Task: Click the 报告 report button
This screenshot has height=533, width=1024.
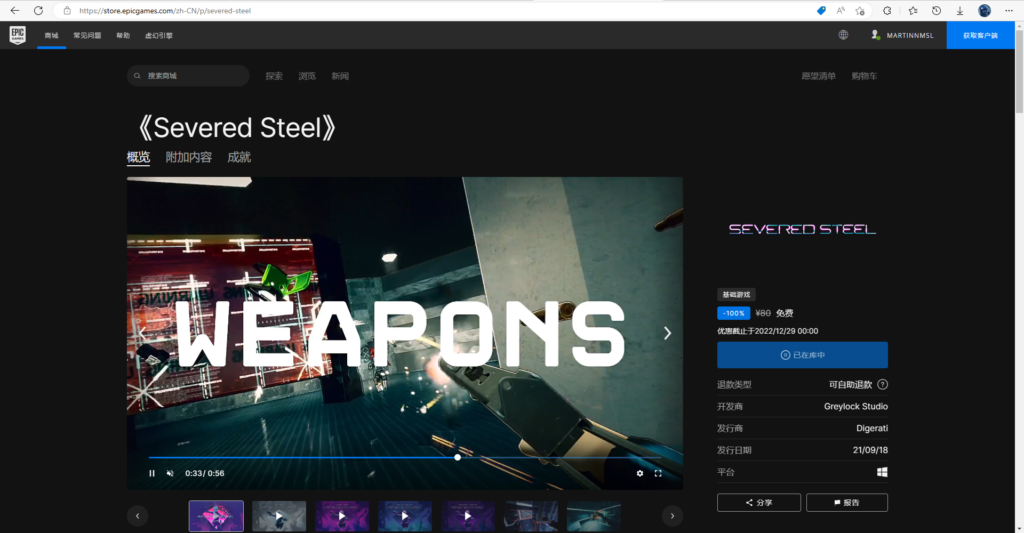Action: pyautogui.click(x=846, y=502)
